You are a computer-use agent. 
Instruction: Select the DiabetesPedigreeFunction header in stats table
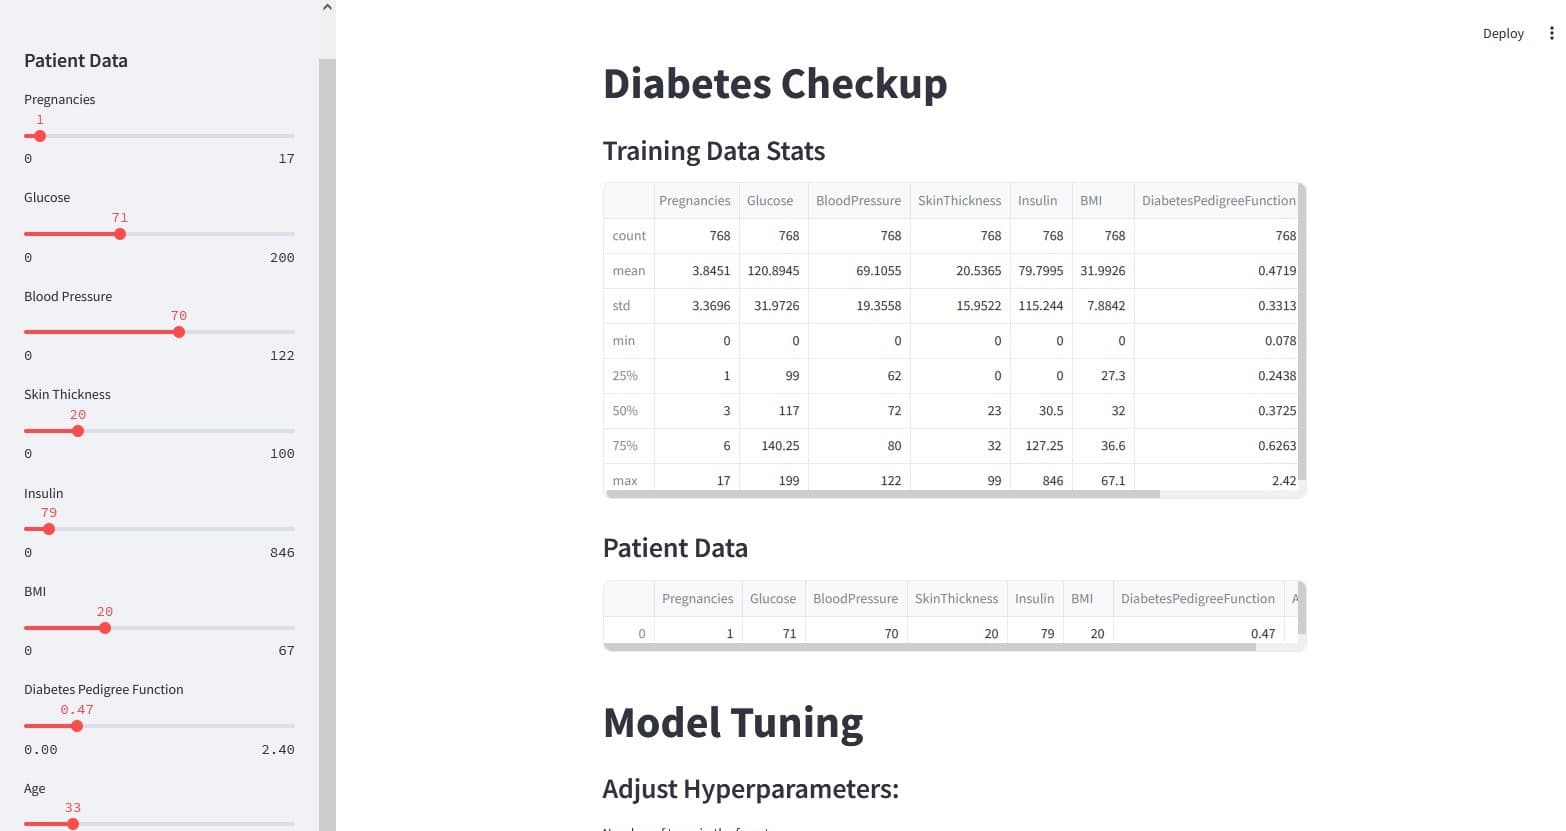[1218, 200]
